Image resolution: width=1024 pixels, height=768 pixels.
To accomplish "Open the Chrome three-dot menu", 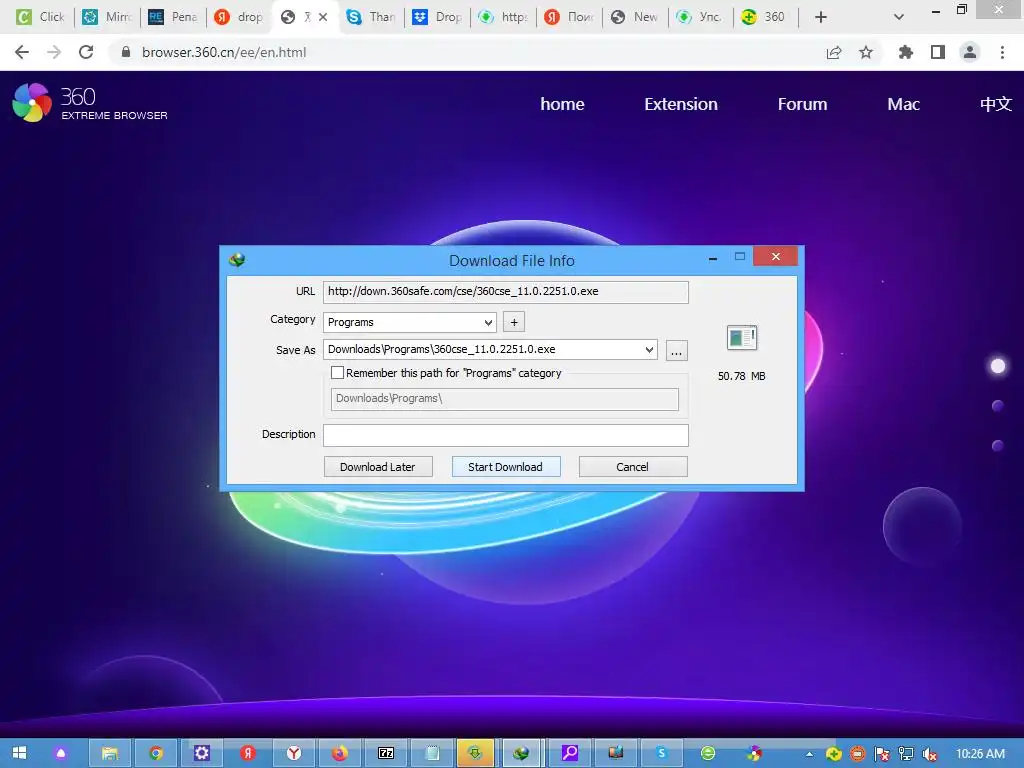I will coord(1002,52).
